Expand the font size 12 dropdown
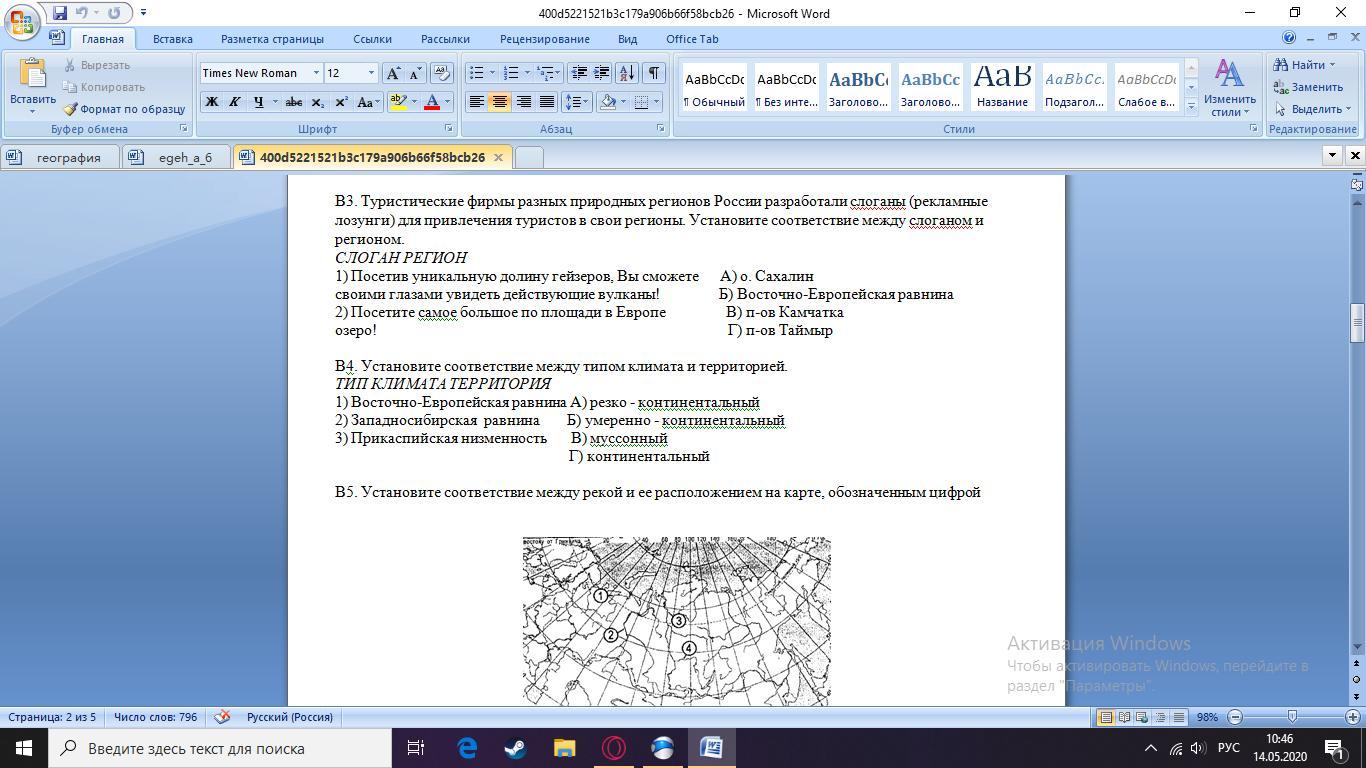This screenshot has height=768, width=1366. 371,73
